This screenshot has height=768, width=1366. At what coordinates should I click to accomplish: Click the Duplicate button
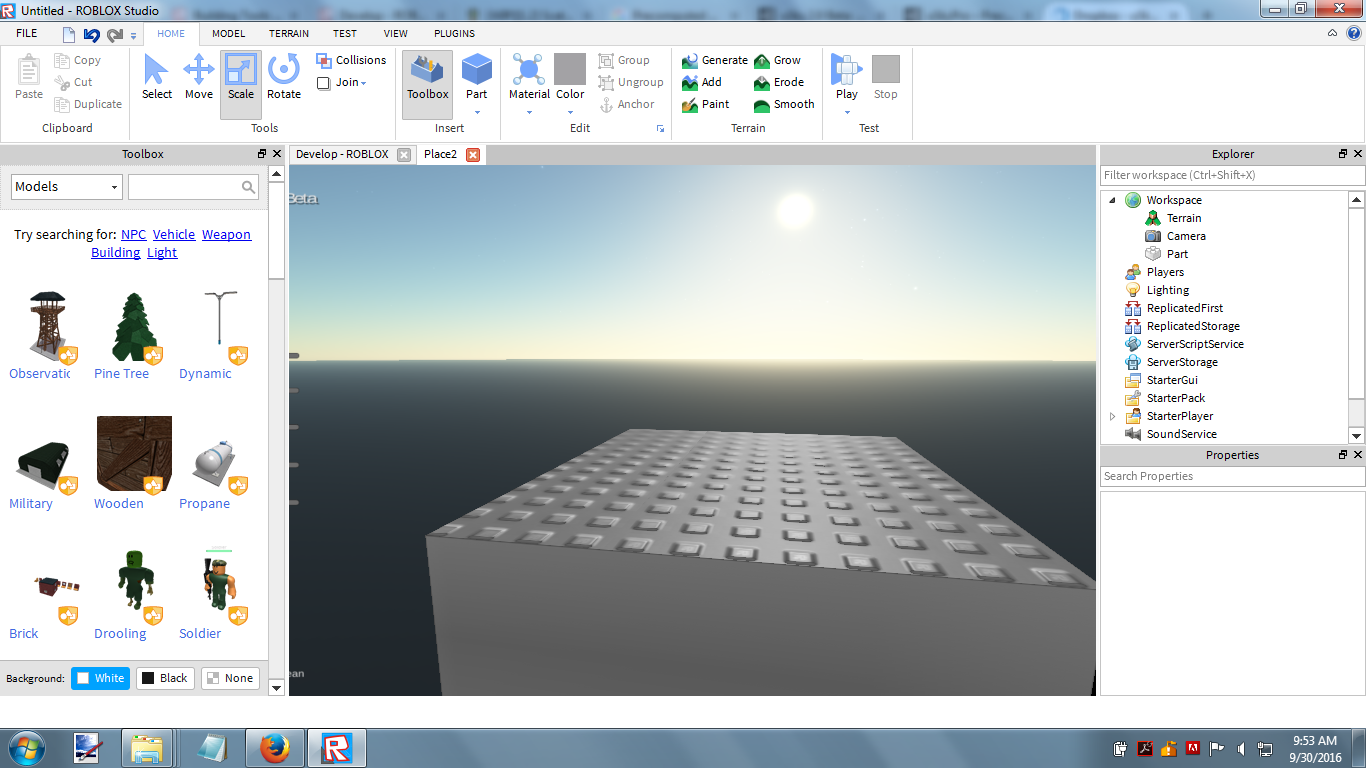[88, 104]
